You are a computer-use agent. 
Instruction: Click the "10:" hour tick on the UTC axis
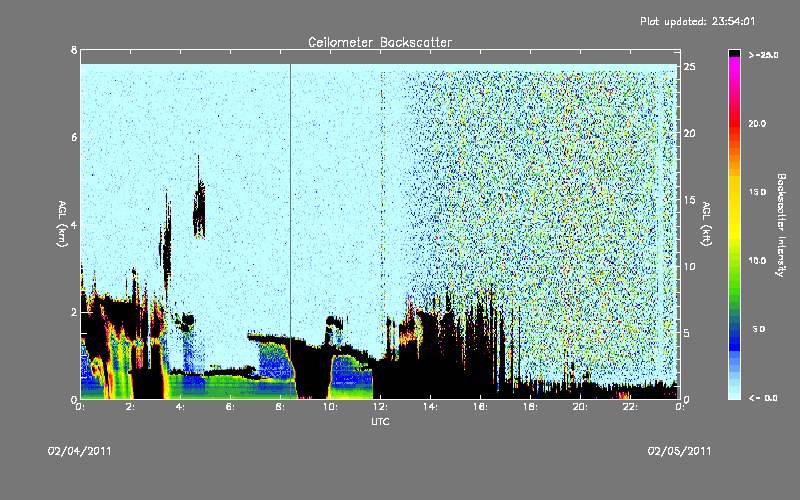click(330, 407)
